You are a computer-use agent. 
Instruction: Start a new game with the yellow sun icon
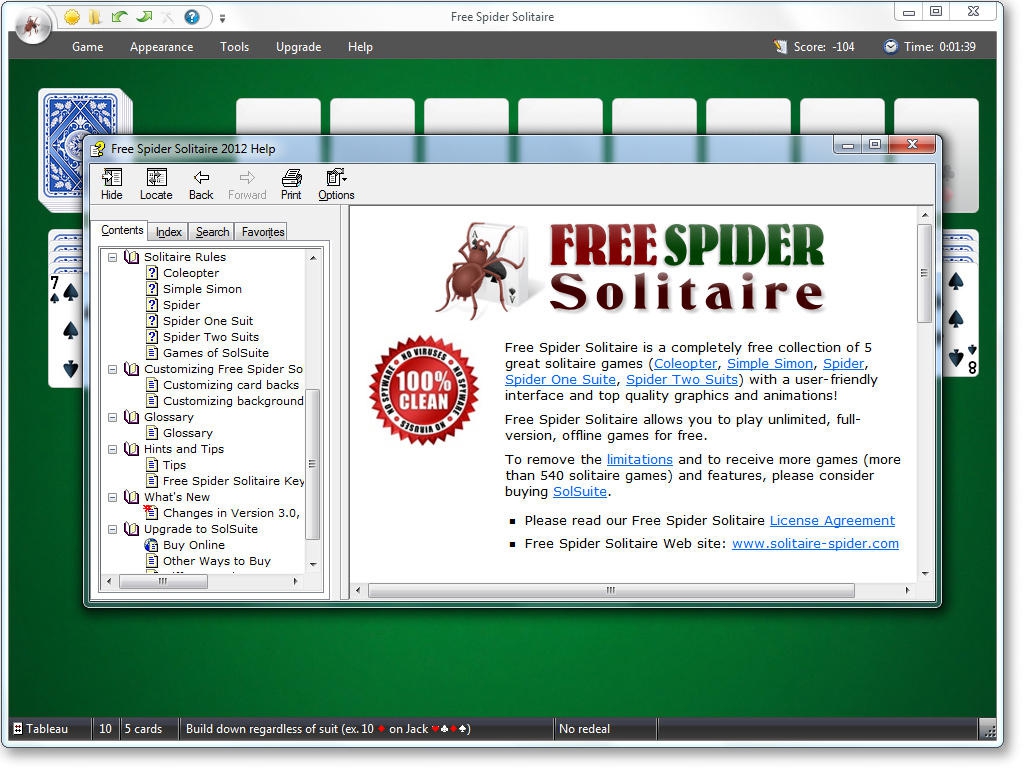[x=72, y=17]
